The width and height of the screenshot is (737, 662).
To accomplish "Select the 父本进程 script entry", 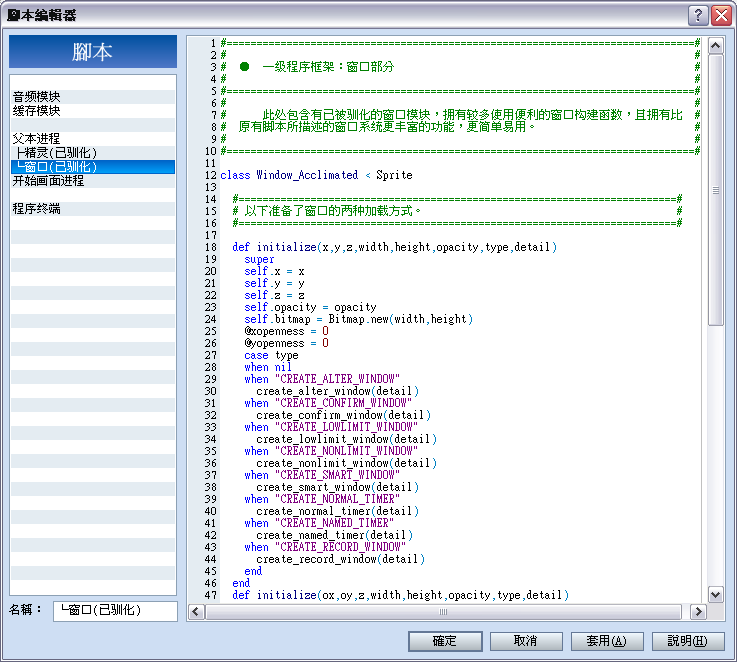I will tap(93, 139).
